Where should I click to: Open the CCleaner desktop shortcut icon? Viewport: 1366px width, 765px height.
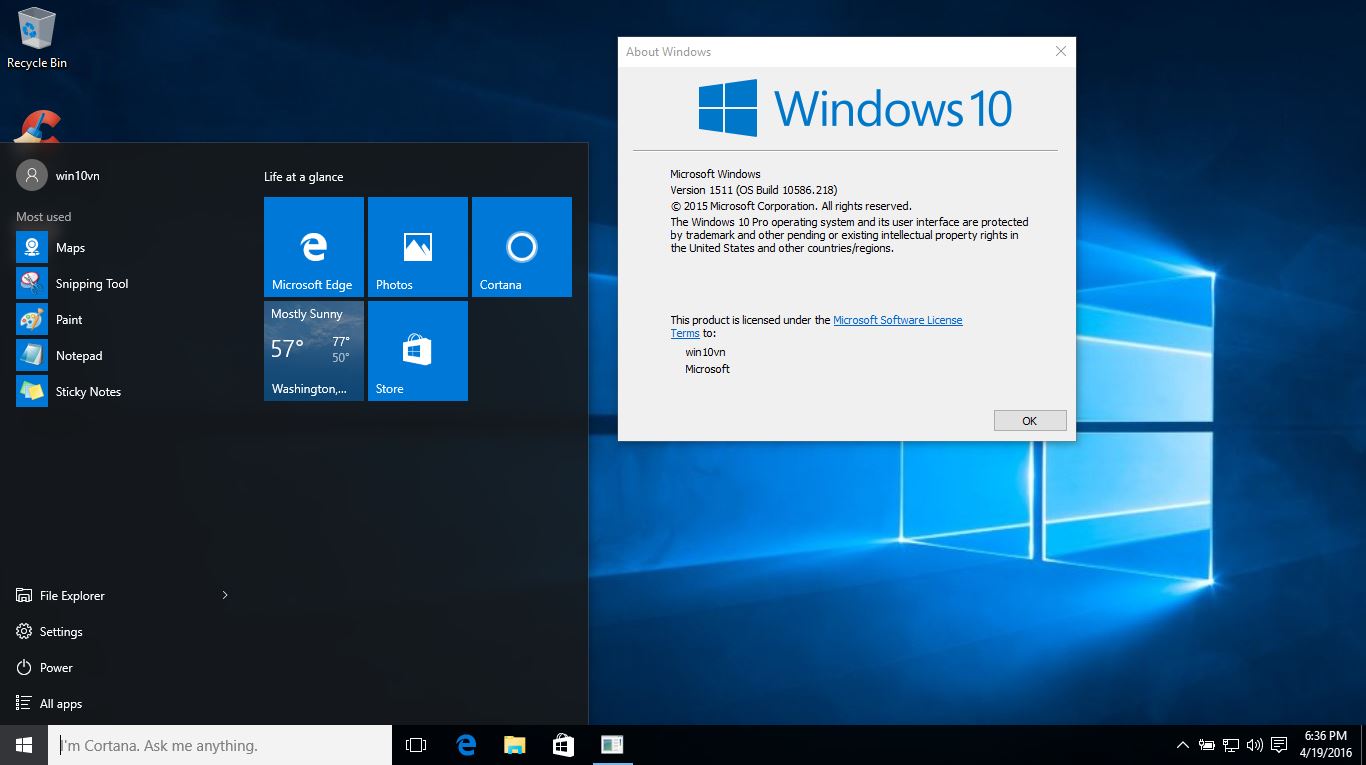click(38, 126)
